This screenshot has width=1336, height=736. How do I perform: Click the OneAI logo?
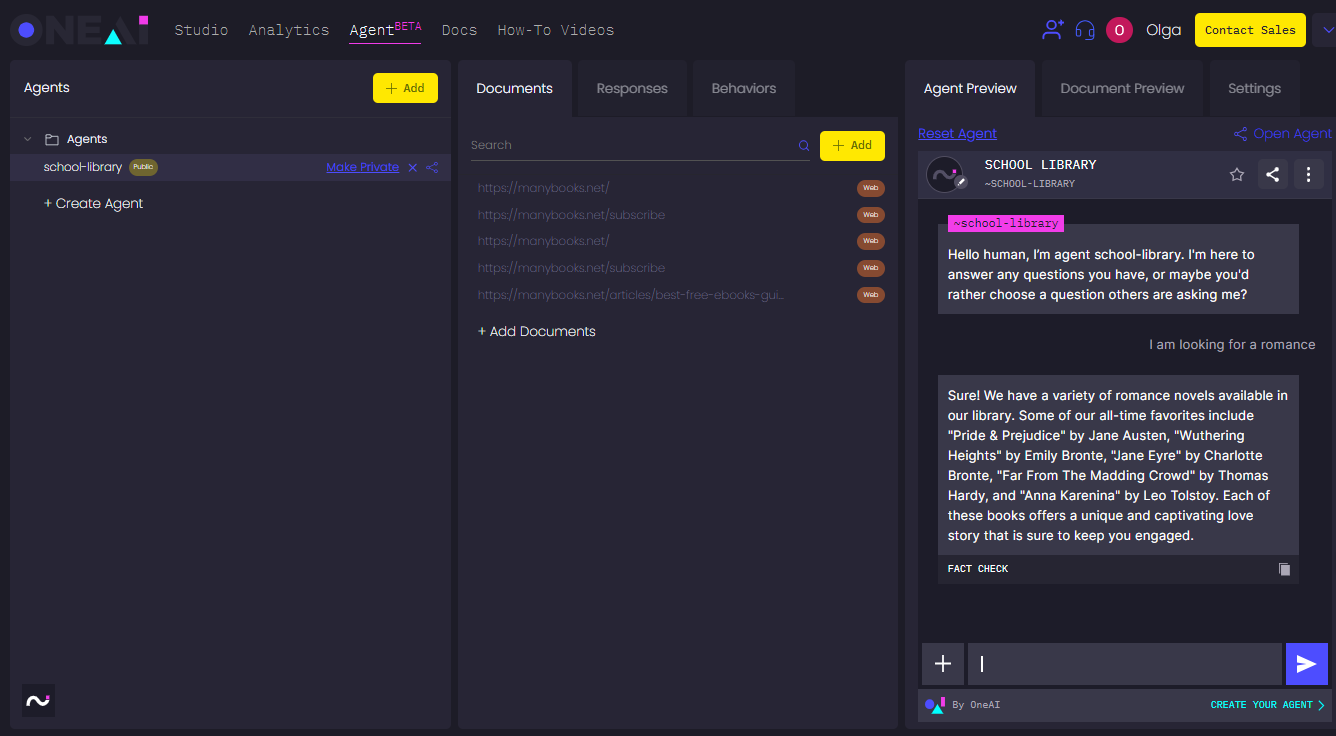pyautogui.click(x=80, y=30)
